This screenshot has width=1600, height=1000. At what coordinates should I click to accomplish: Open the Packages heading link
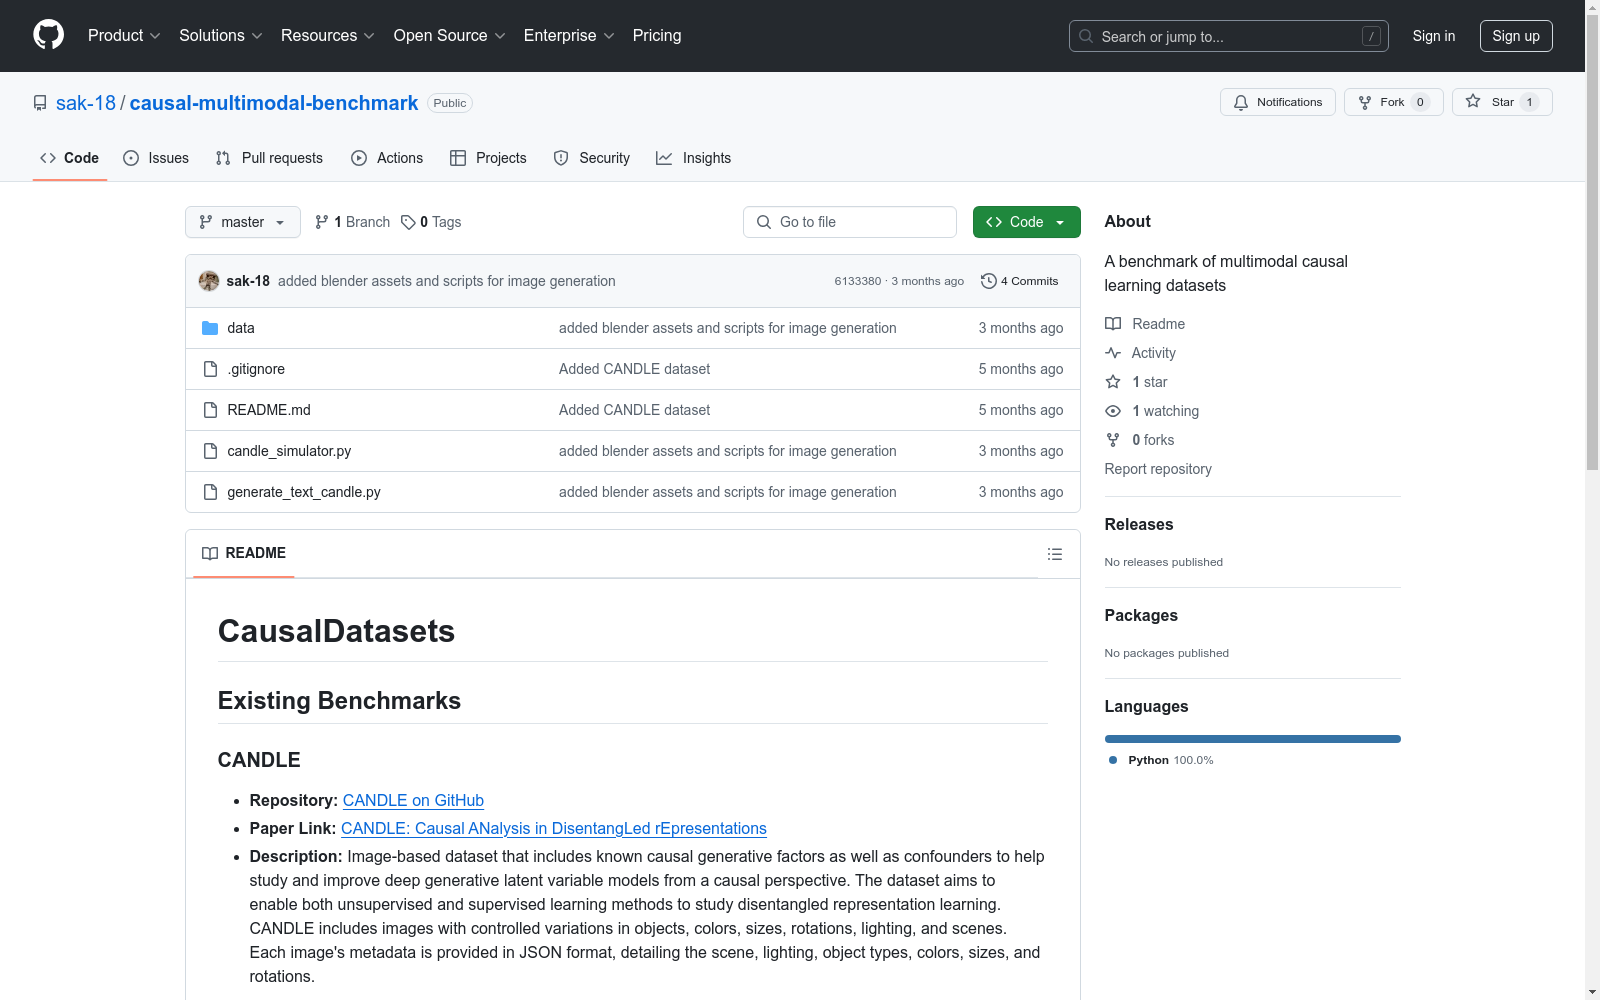coord(1141,615)
